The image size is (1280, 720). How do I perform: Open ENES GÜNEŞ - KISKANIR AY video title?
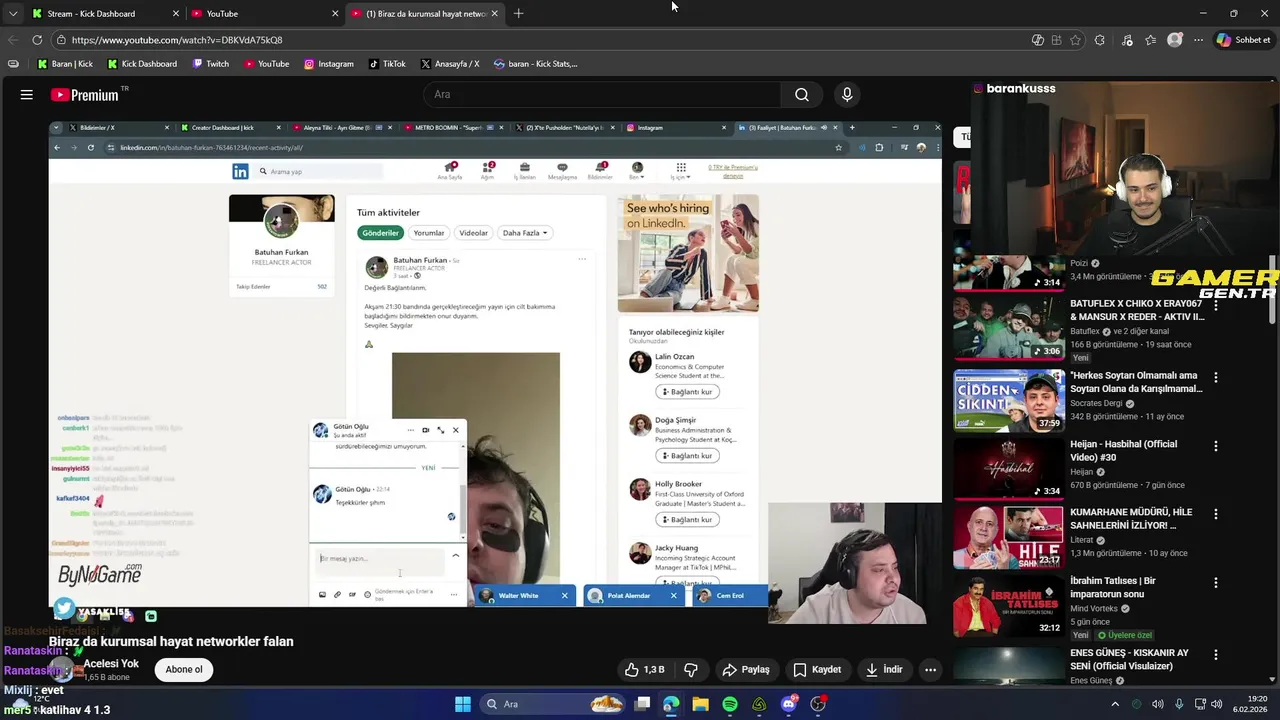tap(1130, 659)
